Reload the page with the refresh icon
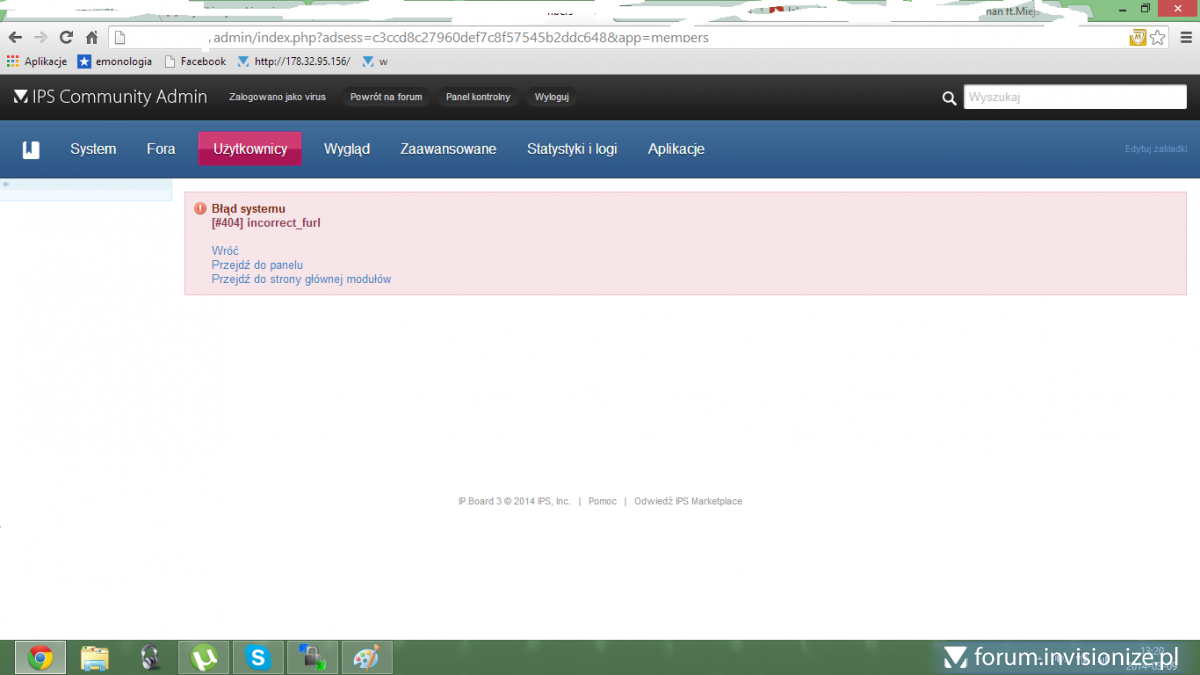Image resolution: width=1200 pixels, height=675 pixels. pos(66,38)
